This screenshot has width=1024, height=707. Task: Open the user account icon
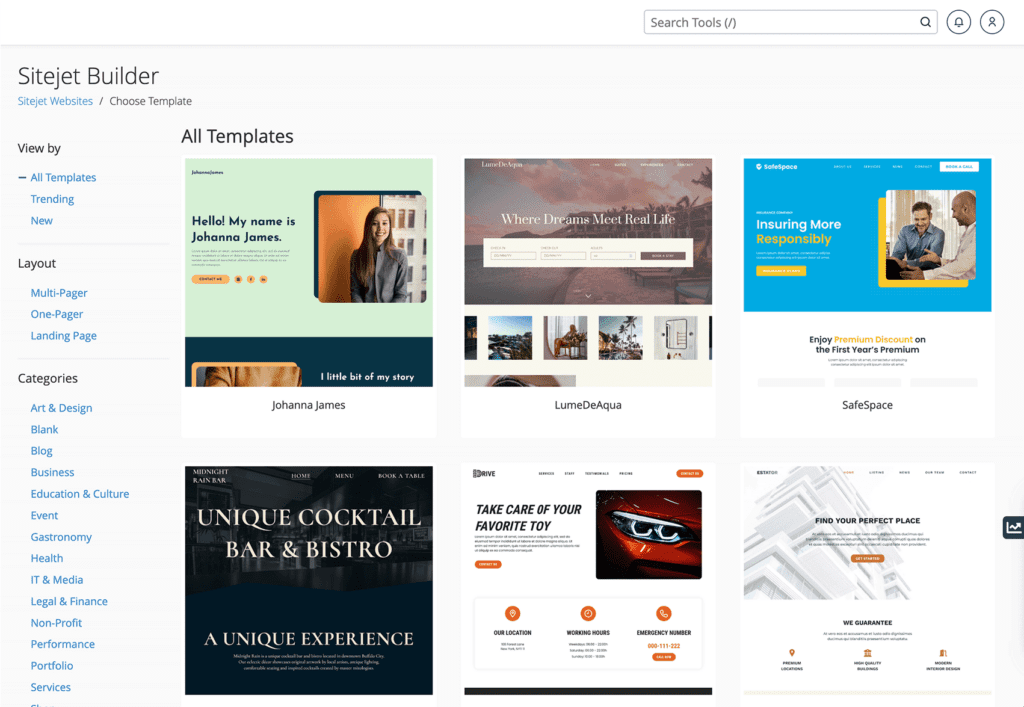[991, 22]
